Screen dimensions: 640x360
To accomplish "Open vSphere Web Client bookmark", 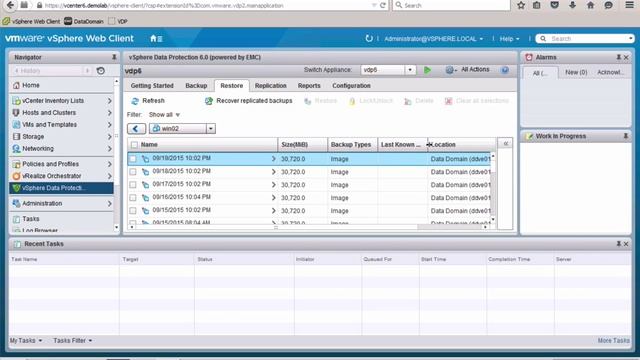I will pyautogui.click(x=31, y=21).
